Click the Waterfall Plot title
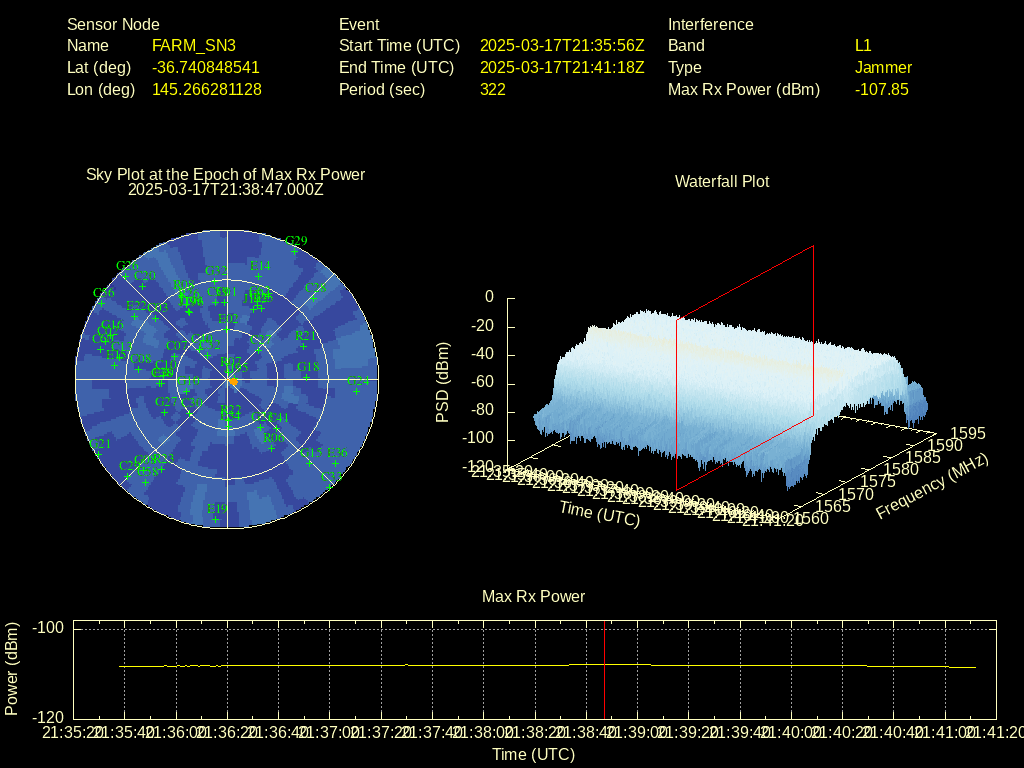1024x768 pixels. point(722,182)
